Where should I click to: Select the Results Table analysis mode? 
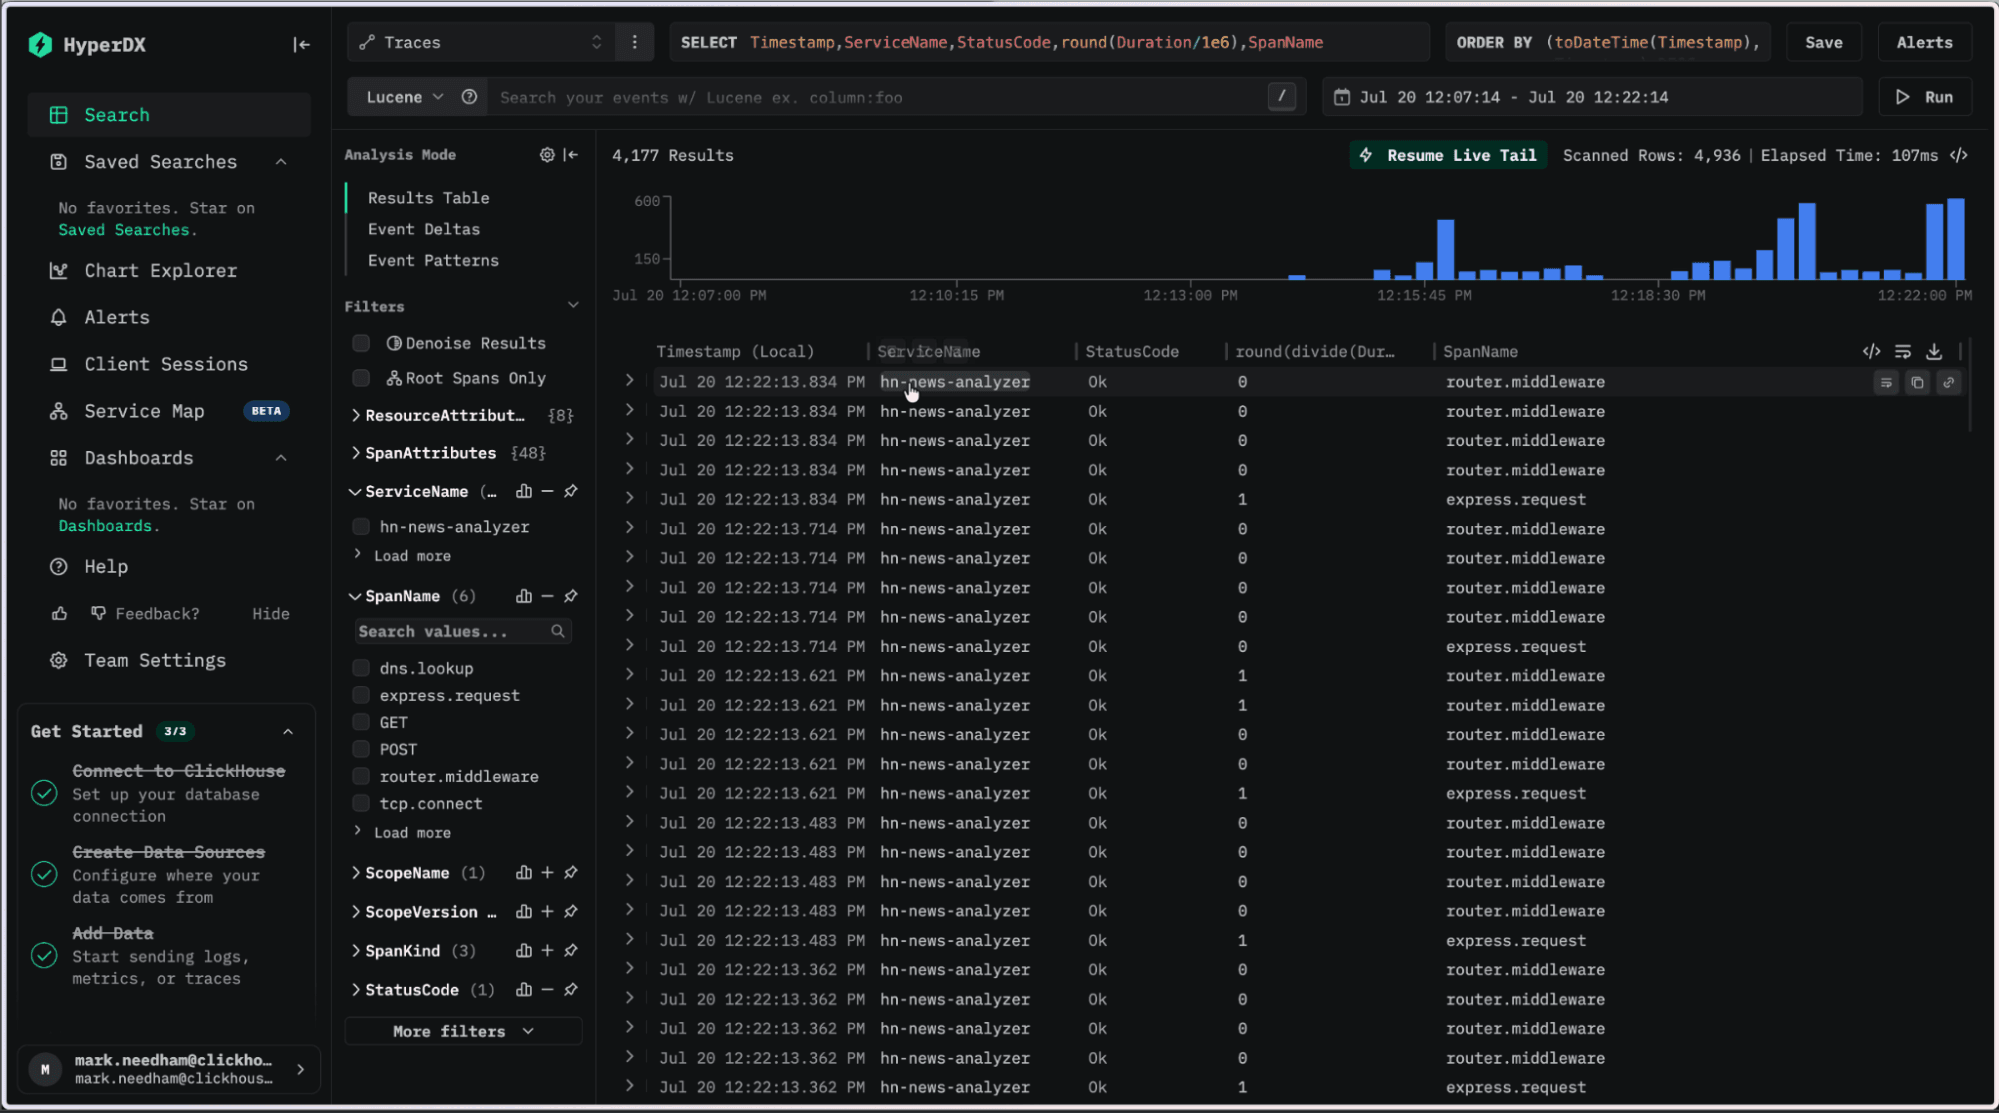[429, 198]
